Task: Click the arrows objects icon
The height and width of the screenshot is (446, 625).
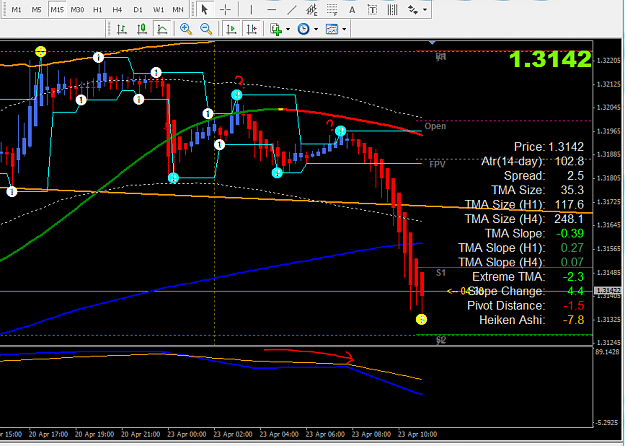Action: pos(413,10)
